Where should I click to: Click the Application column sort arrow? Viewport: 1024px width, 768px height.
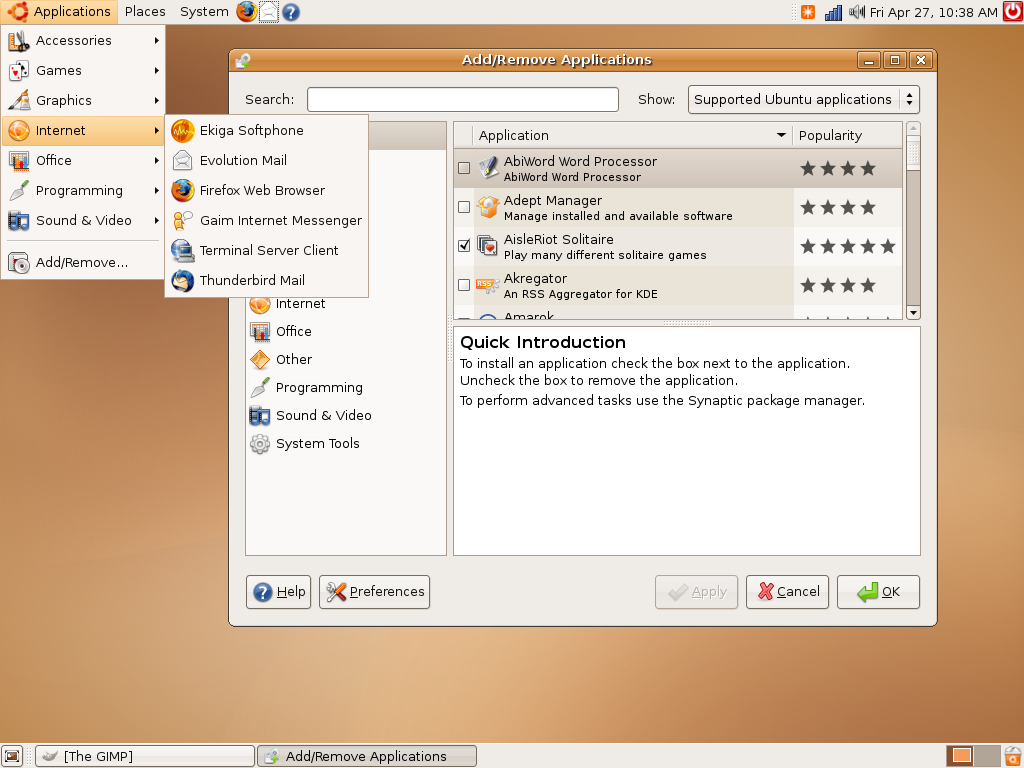[x=781, y=135]
